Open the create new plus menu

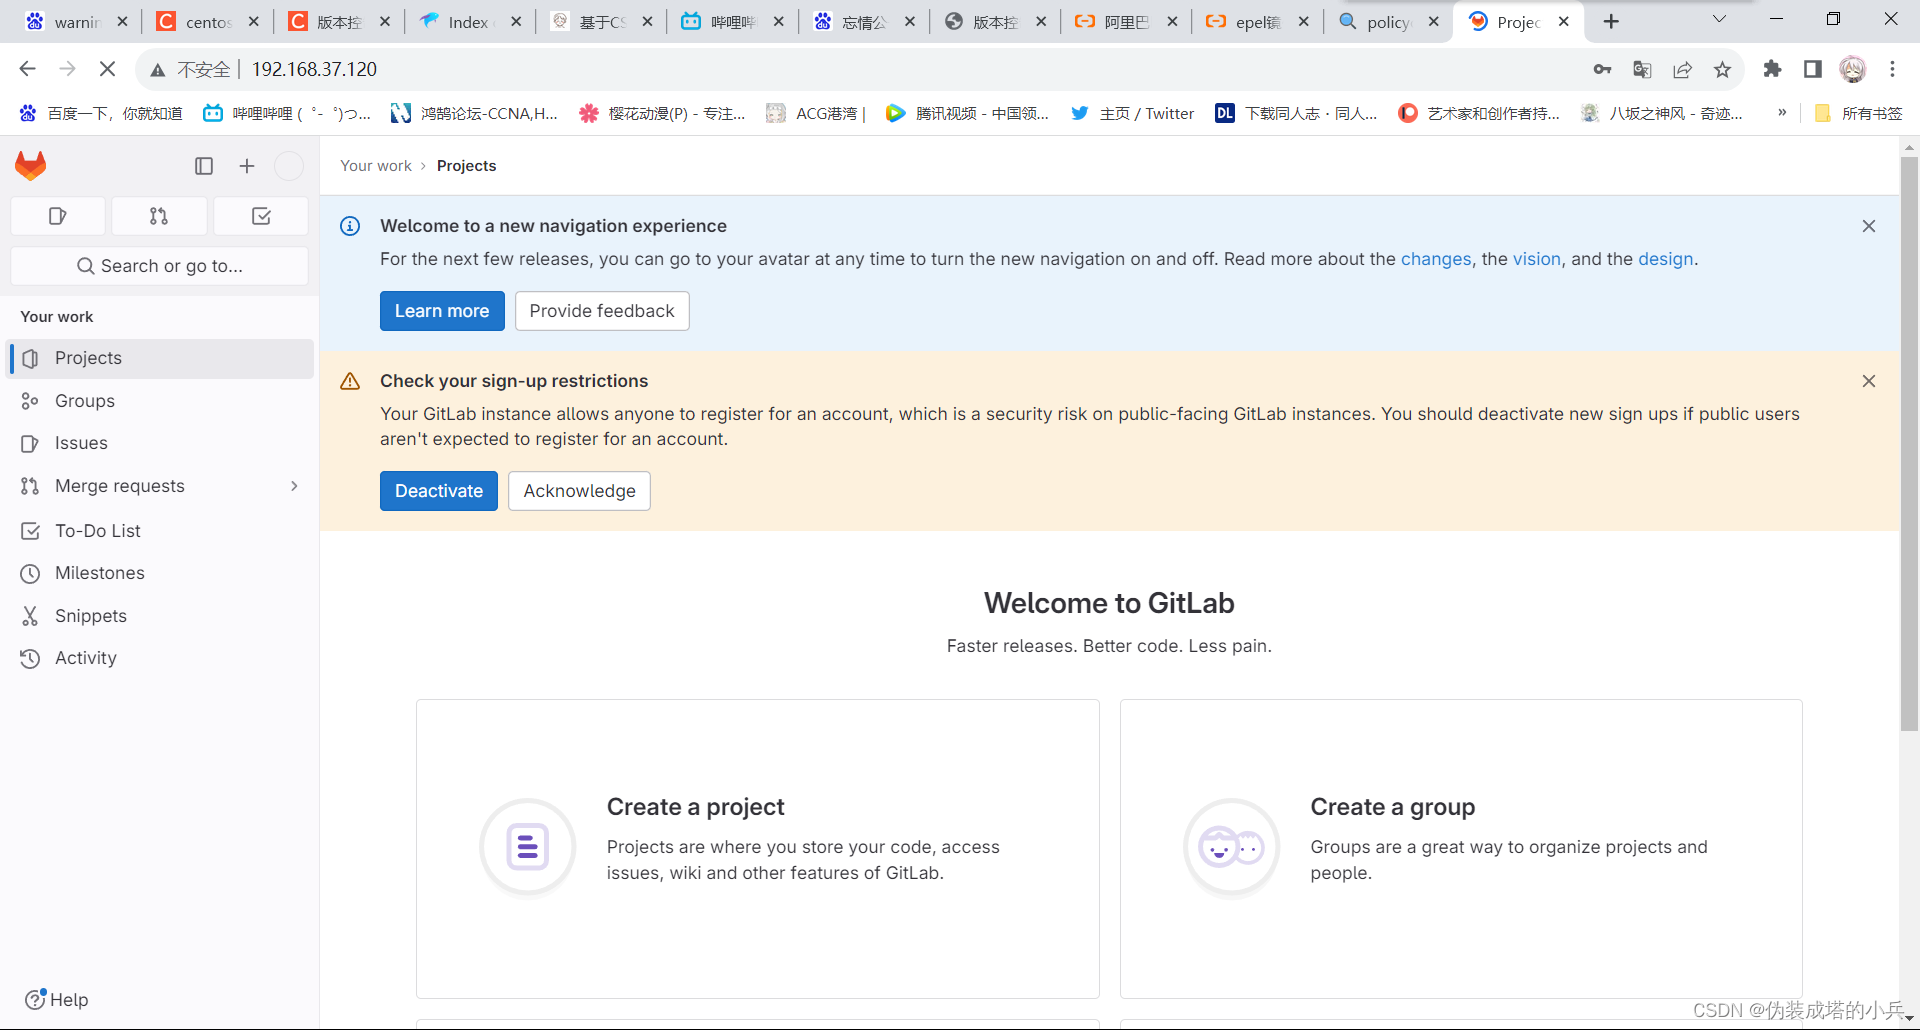pos(247,166)
